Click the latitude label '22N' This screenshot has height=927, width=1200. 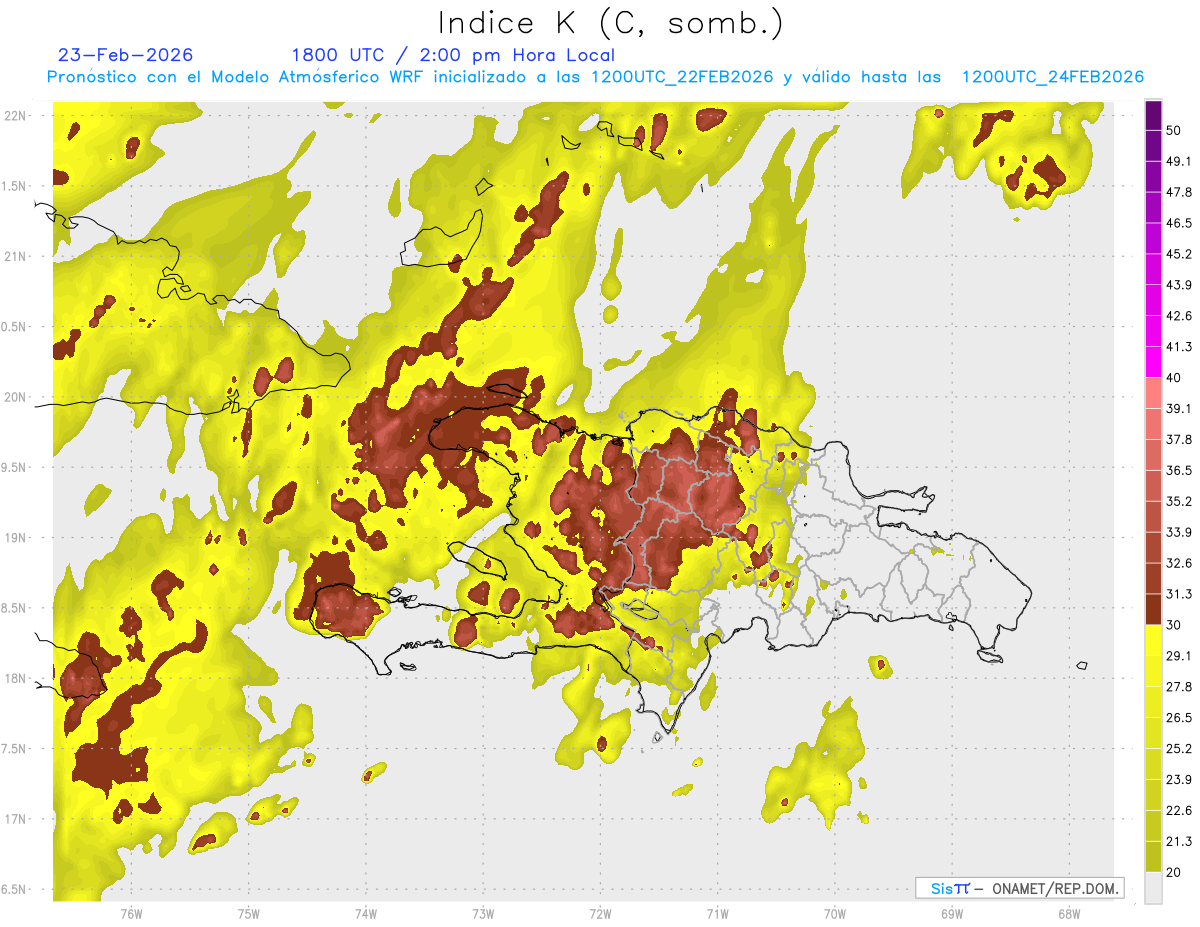(14, 116)
